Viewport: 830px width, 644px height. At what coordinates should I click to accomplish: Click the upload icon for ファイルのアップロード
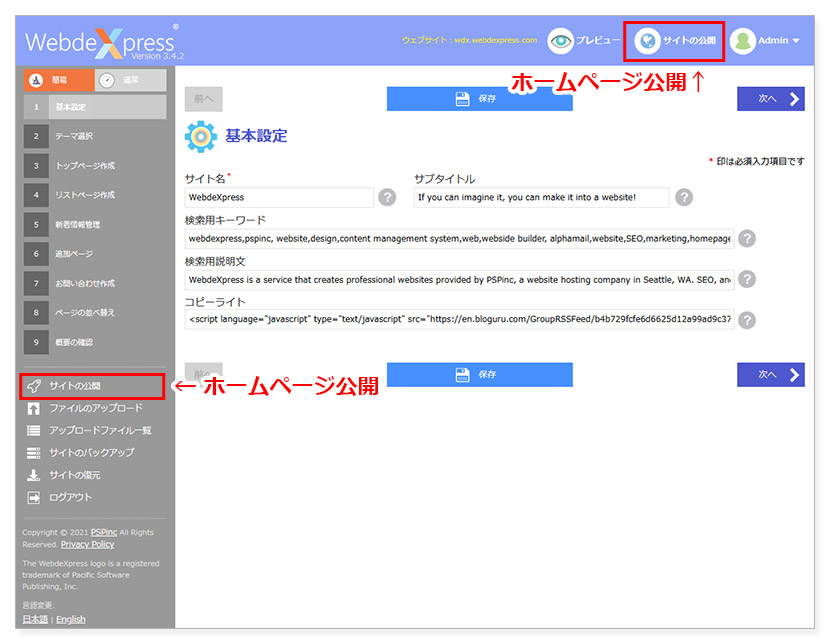(34, 408)
